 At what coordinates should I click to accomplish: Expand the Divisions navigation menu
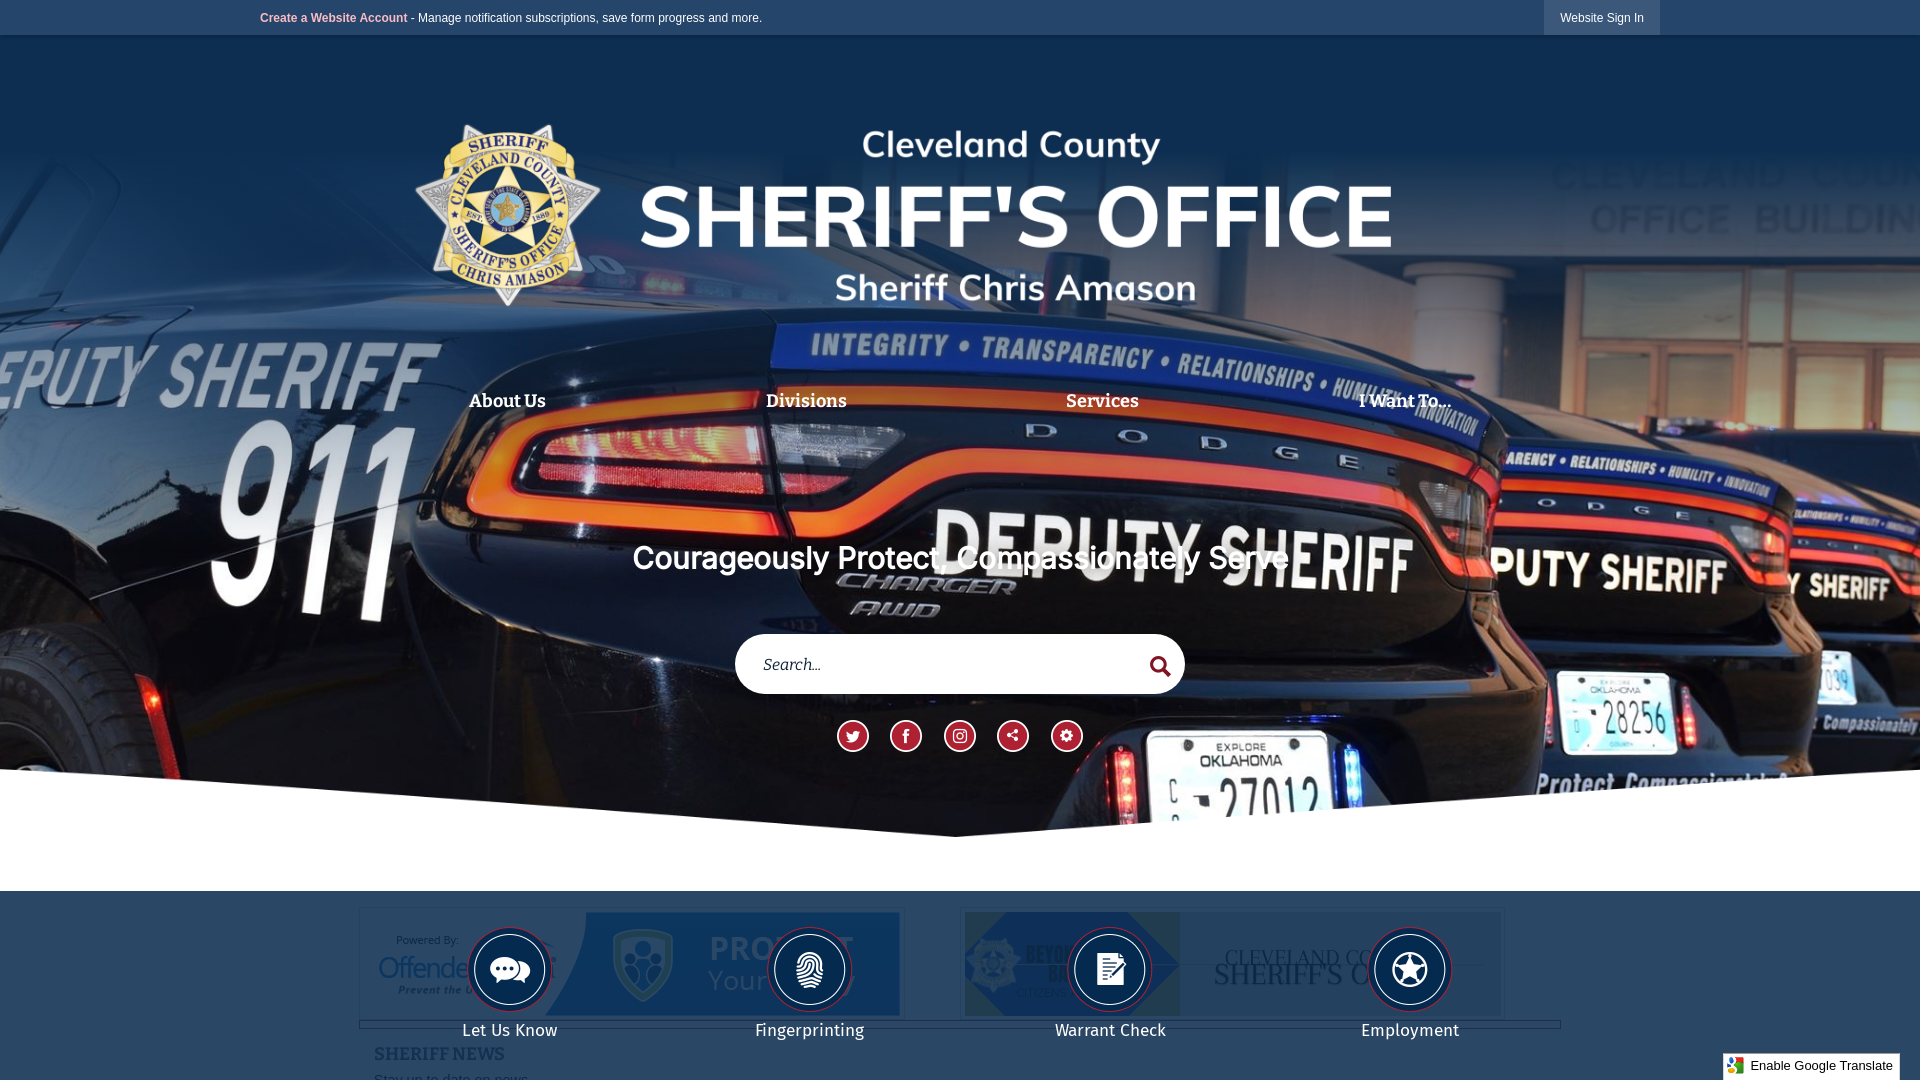(x=806, y=400)
